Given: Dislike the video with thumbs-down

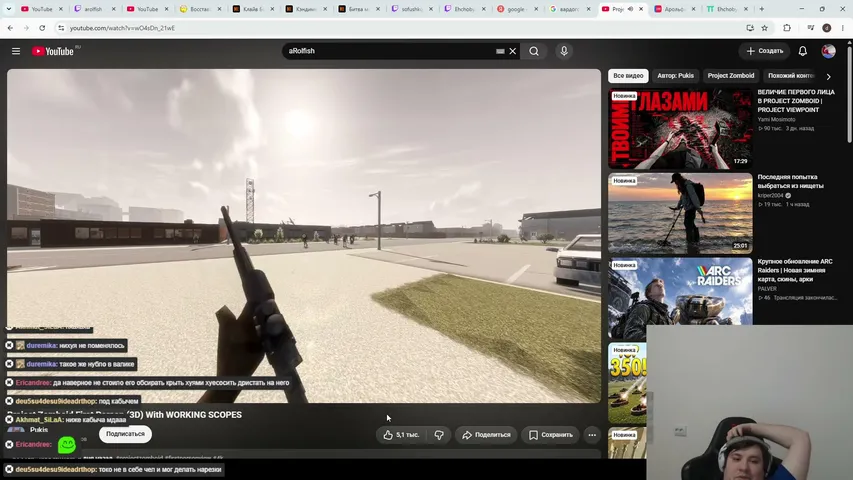Looking at the screenshot, I should click(439, 435).
